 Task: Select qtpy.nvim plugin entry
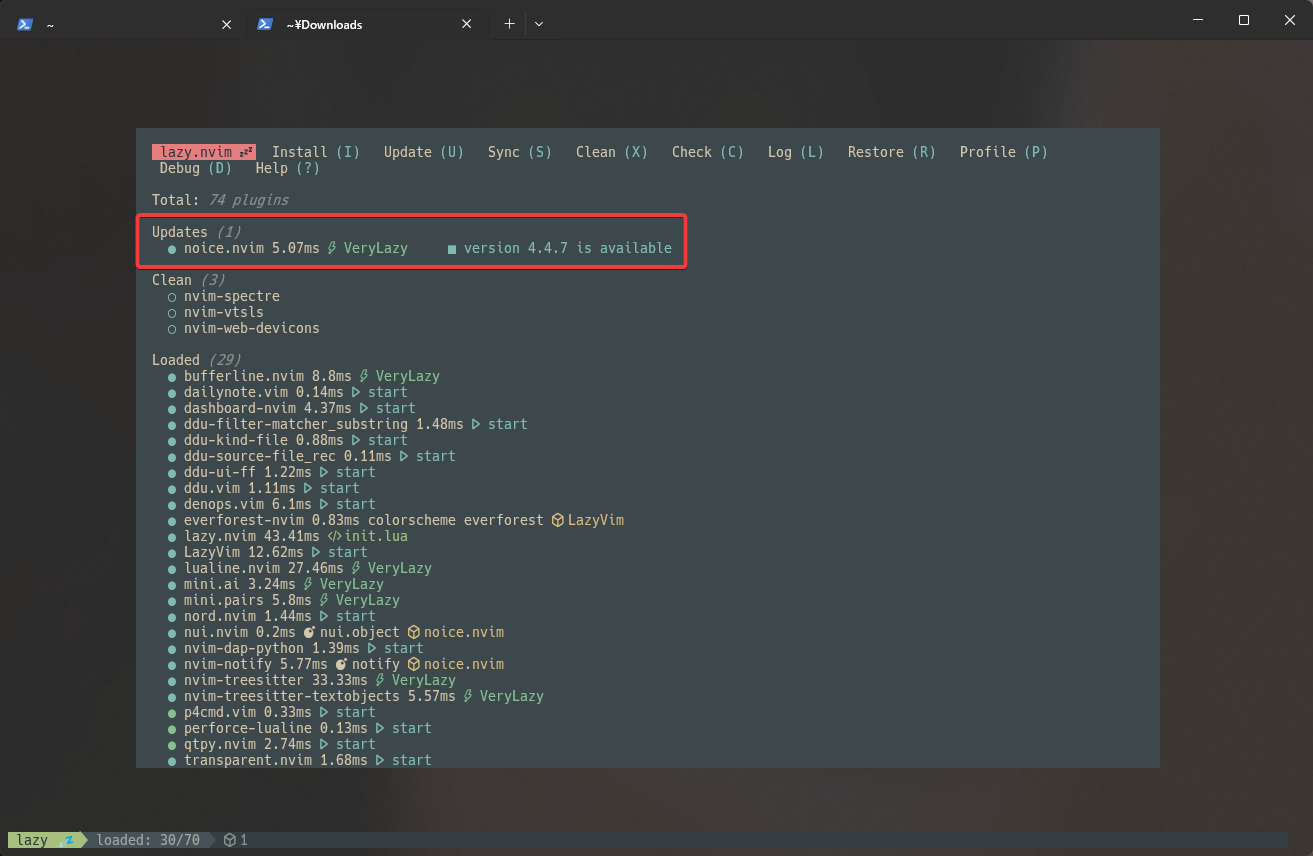click(x=220, y=744)
